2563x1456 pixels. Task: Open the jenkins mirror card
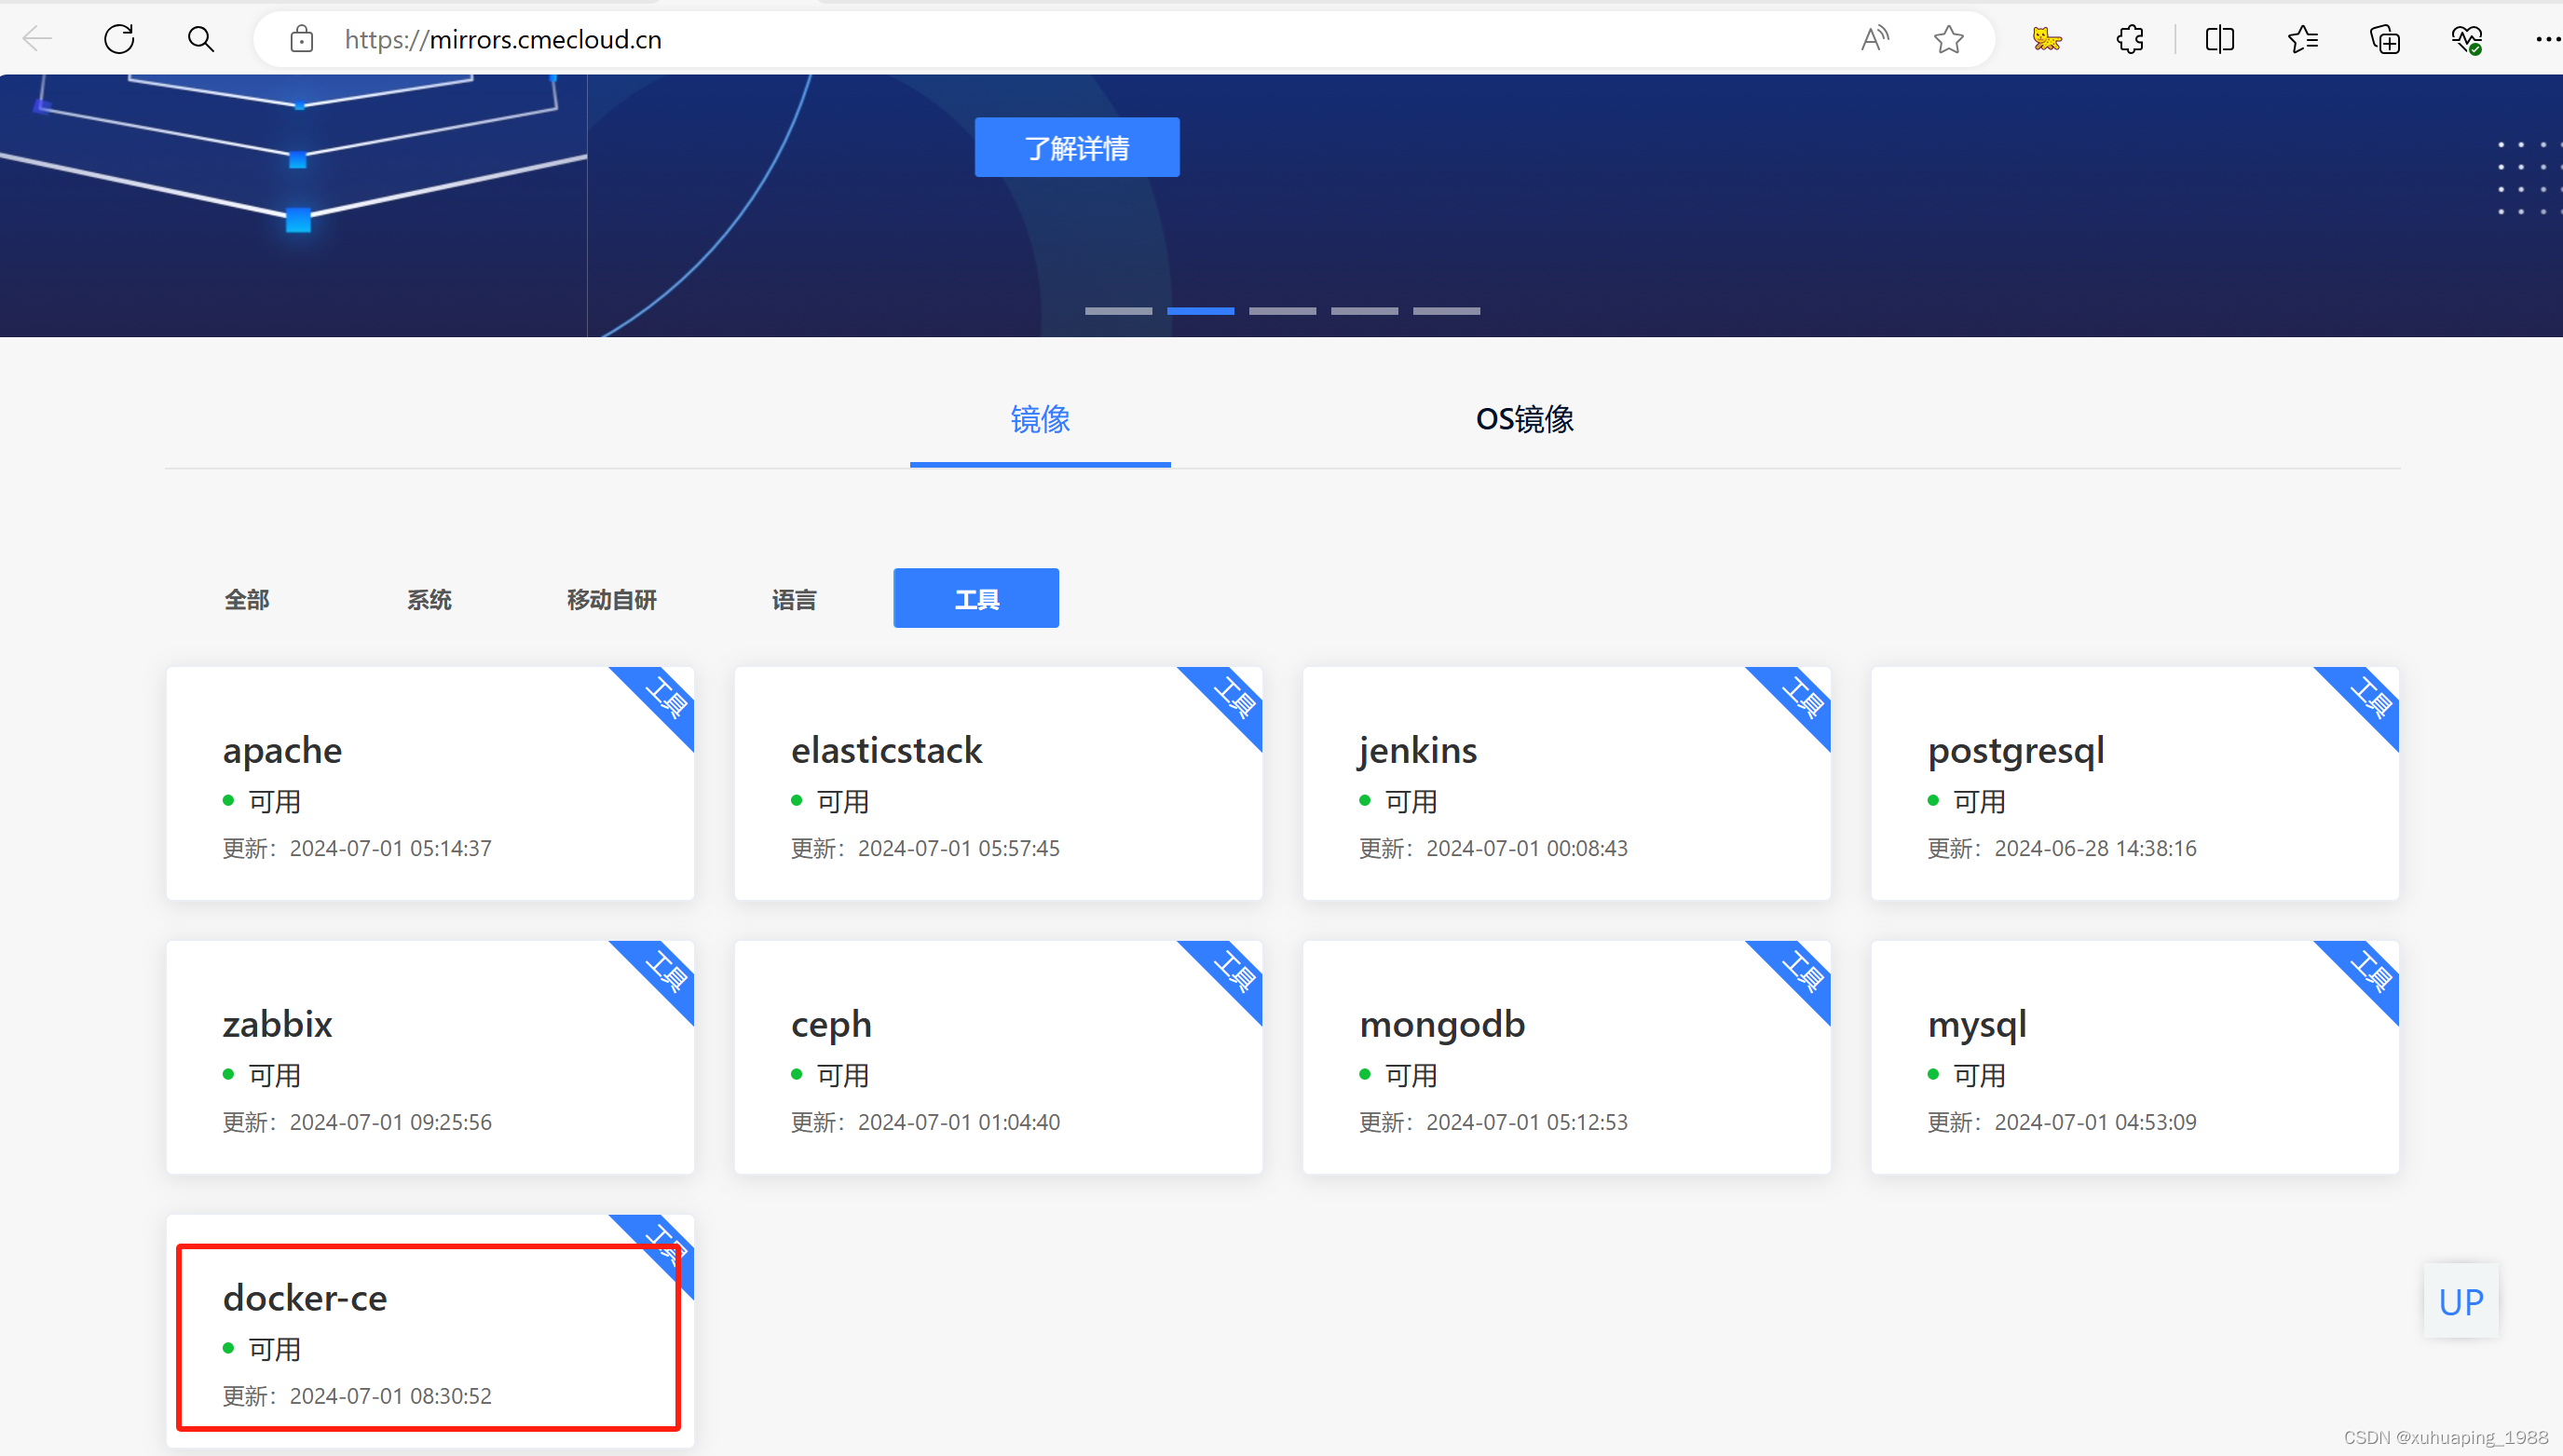pyautogui.click(x=1567, y=783)
